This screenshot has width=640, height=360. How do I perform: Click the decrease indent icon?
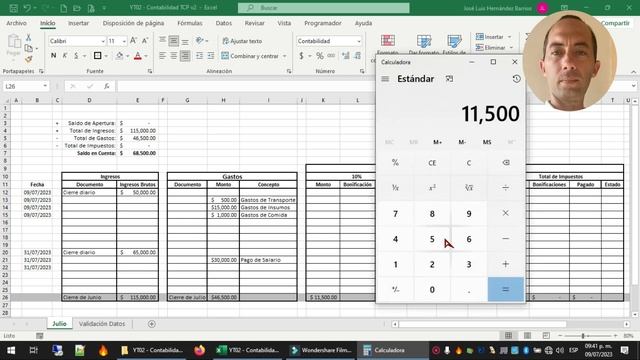tap(199, 56)
